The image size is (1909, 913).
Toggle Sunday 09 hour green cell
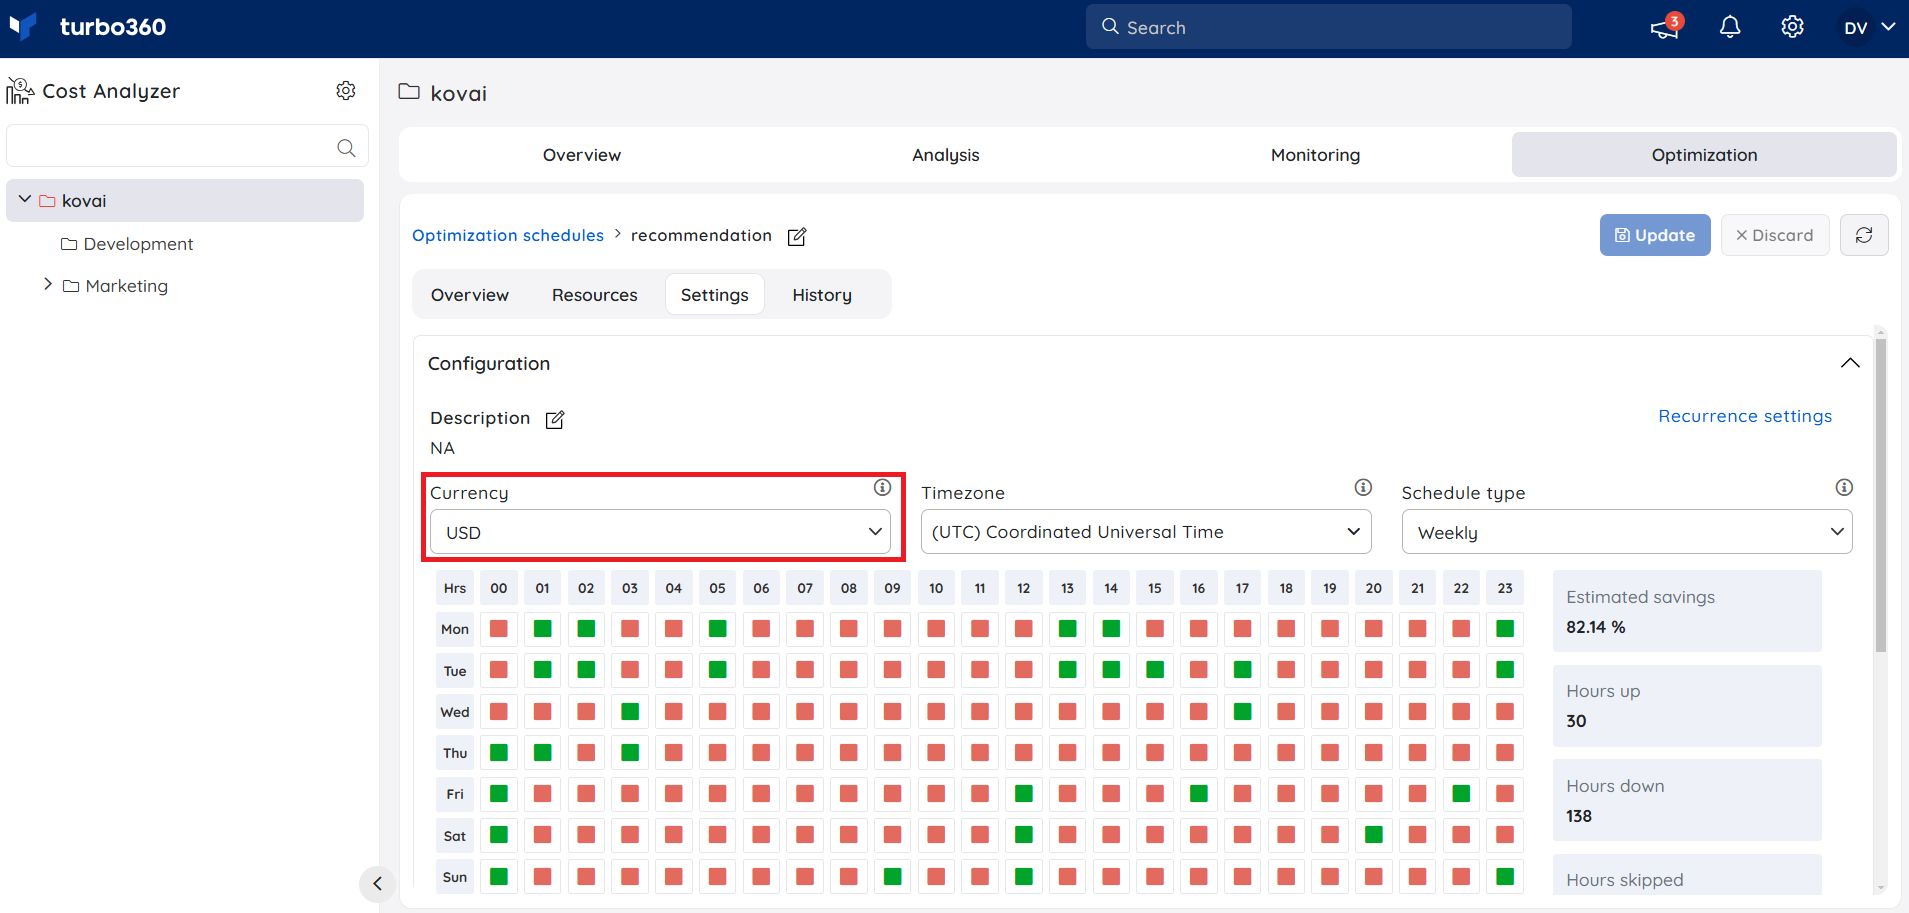click(893, 877)
